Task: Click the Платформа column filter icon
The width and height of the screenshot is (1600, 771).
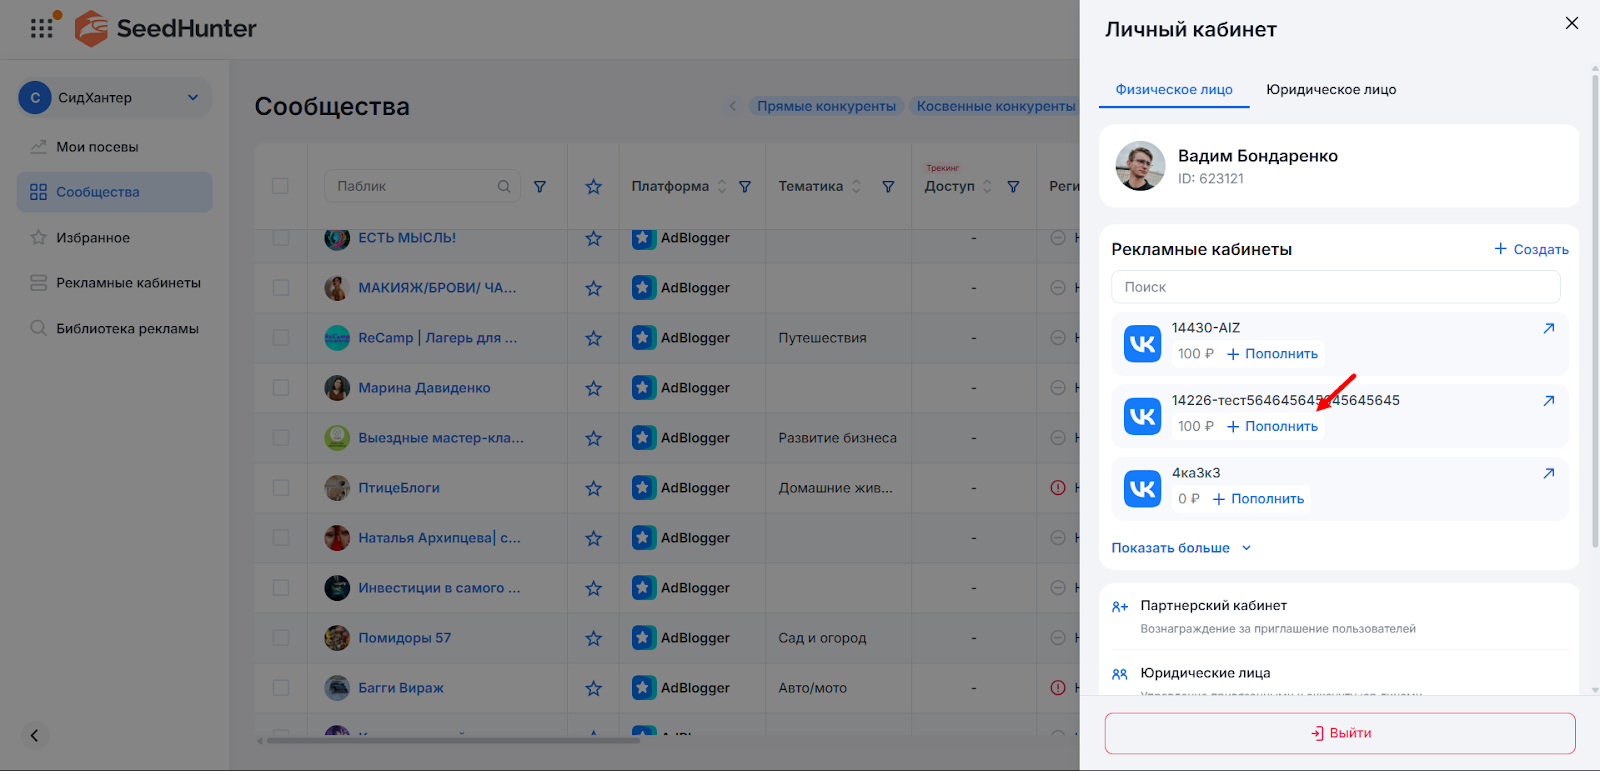Action: [744, 187]
